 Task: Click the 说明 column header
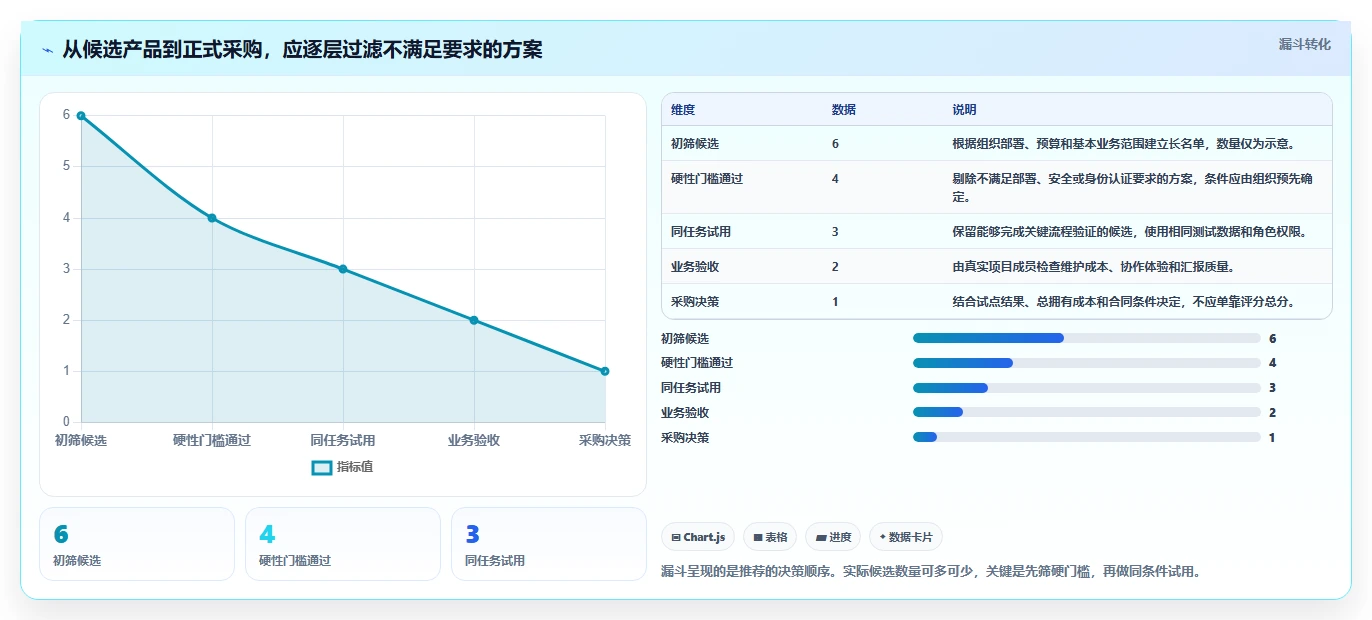click(x=965, y=110)
